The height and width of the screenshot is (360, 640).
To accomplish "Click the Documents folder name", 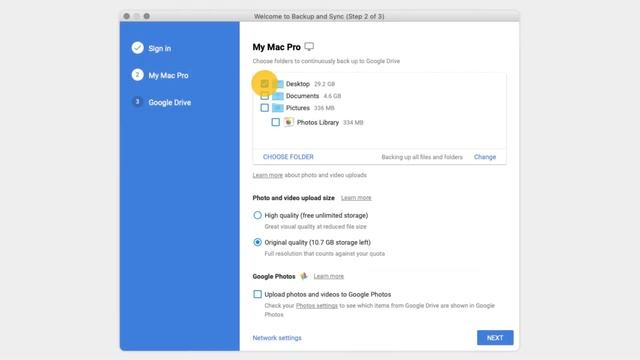I will tap(302, 96).
